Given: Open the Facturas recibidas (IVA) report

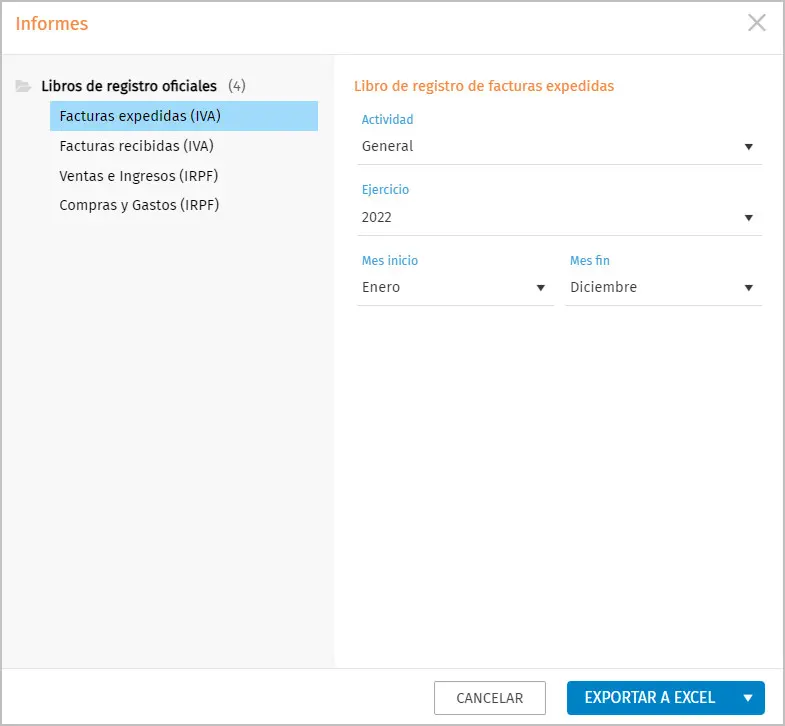Looking at the screenshot, I should [137, 146].
